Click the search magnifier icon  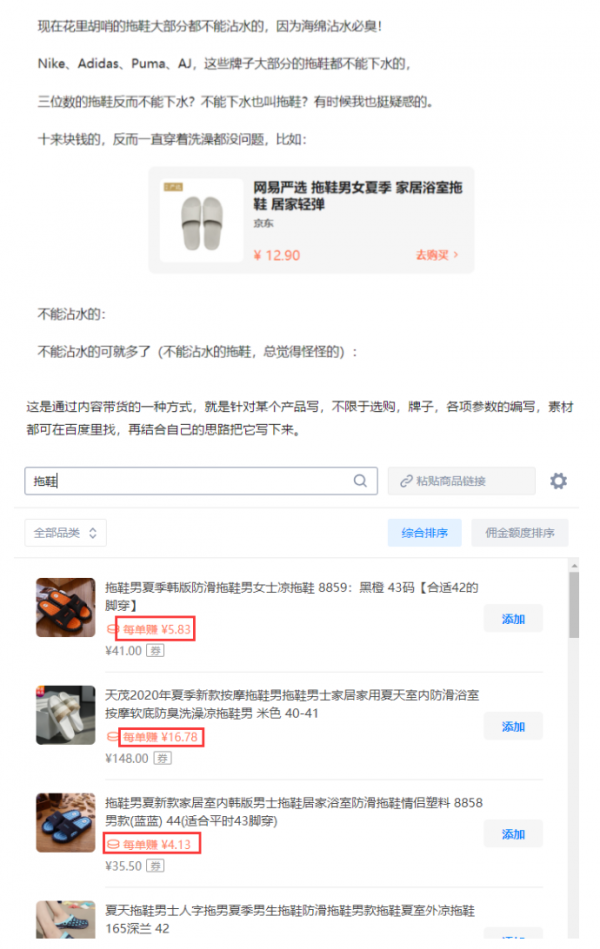tap(360, 481)
